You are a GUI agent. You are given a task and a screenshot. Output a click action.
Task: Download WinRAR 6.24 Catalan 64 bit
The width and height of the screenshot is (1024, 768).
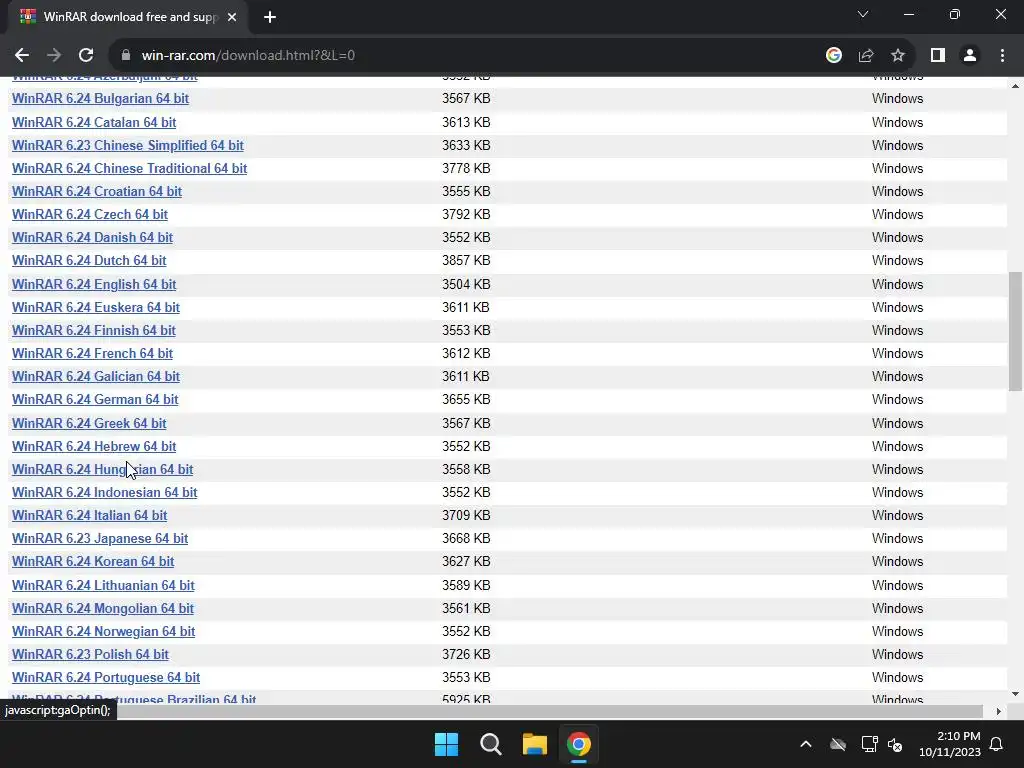(x=94, y=122)
